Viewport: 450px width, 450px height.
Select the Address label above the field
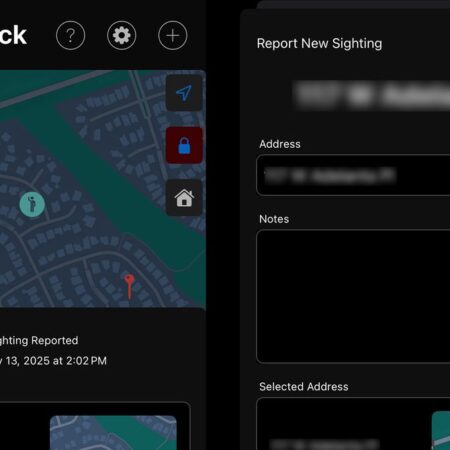coord(280,144)
